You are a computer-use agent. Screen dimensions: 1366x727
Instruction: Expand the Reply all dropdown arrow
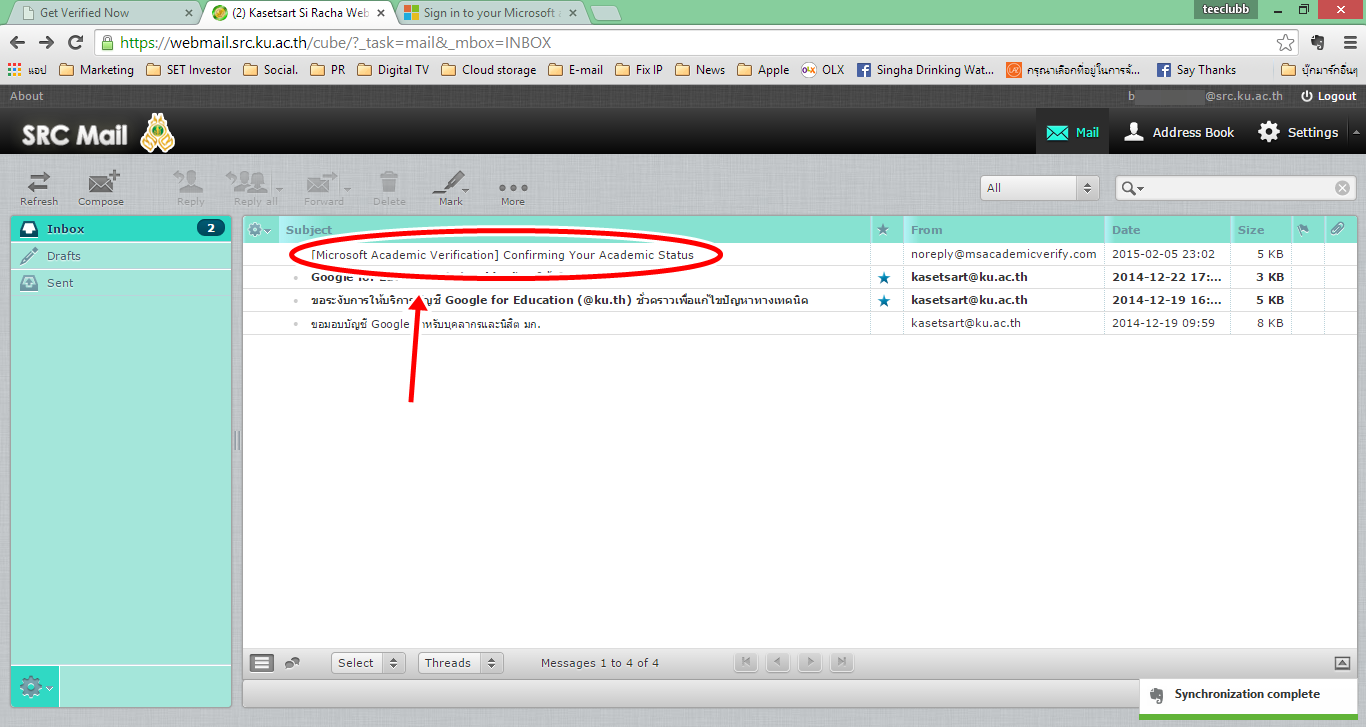point(279,188)
